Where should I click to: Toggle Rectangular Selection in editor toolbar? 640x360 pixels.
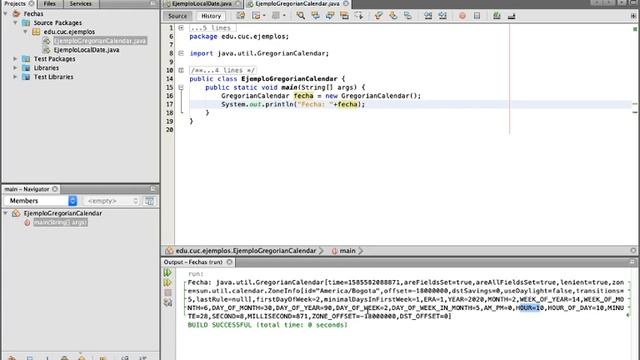pyautogui.click(x=359, y=16)
